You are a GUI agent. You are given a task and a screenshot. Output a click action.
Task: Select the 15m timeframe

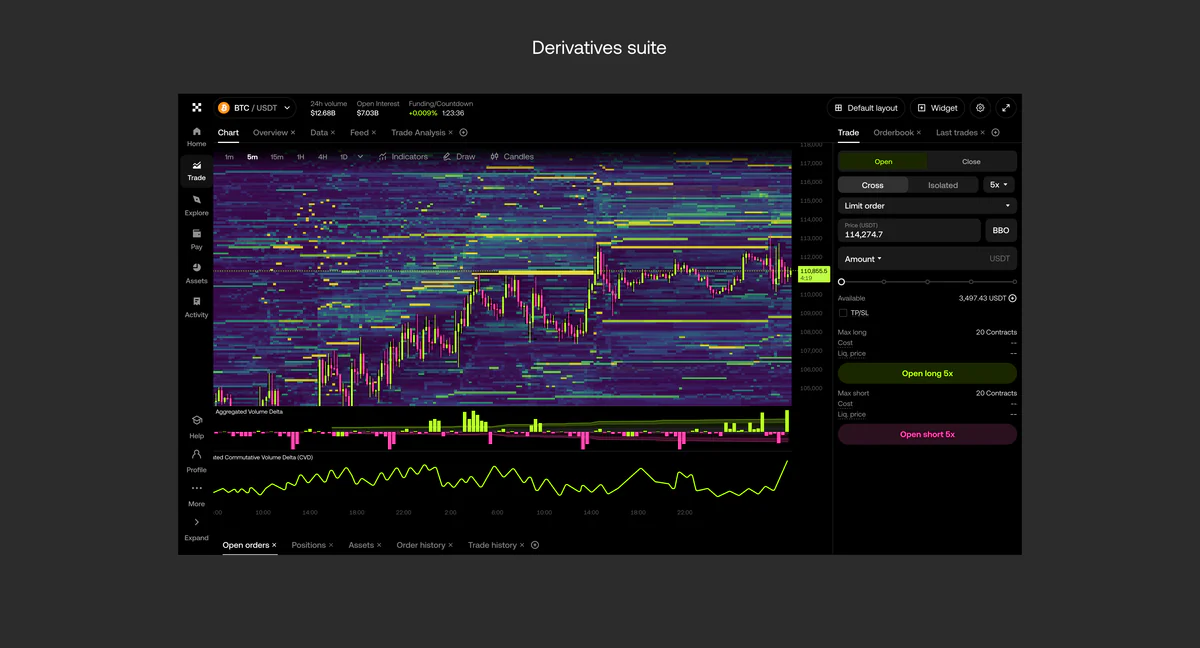click(277, 157)
